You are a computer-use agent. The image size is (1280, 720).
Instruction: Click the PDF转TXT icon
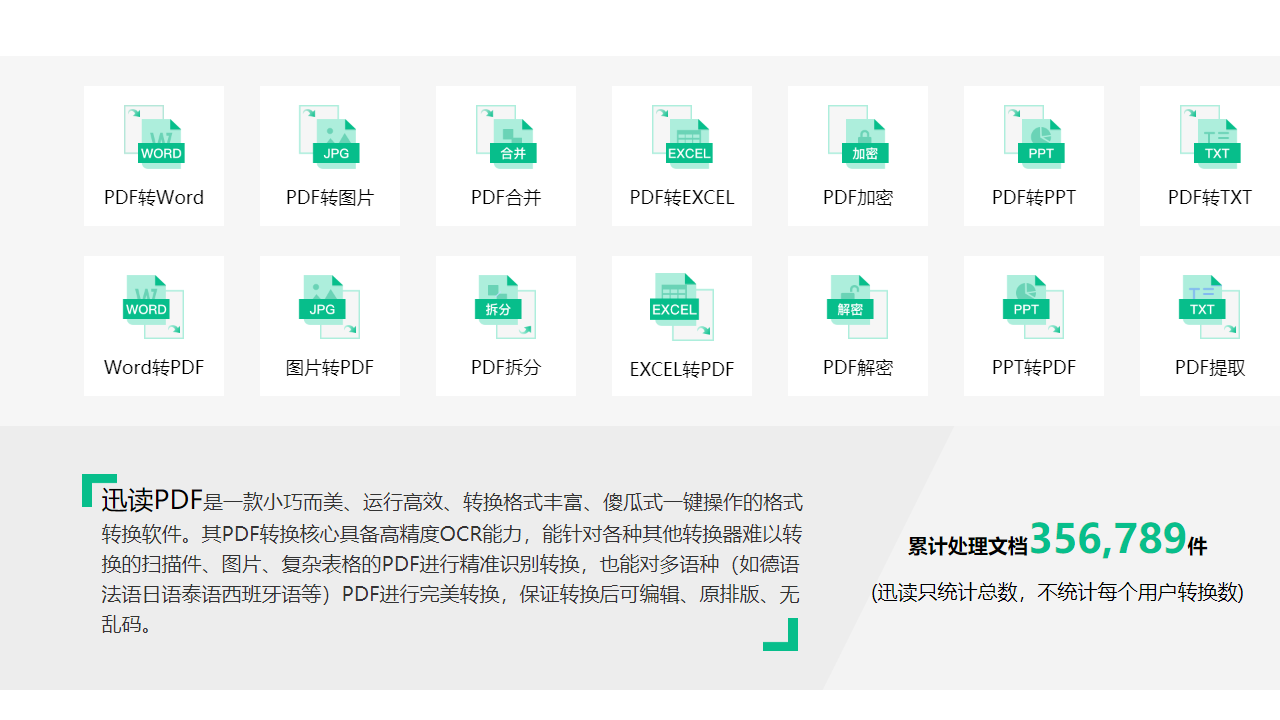(x=1210, y=137)
